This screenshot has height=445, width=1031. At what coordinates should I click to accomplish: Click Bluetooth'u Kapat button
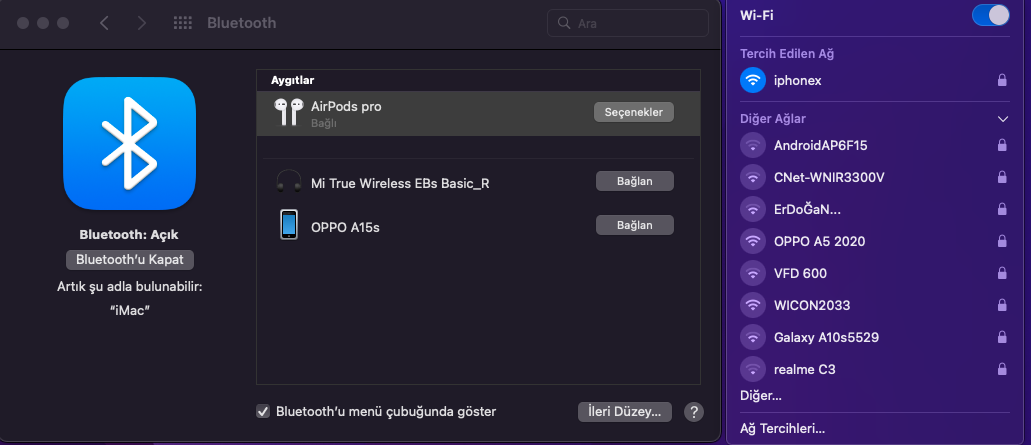(x=130, y=259)
